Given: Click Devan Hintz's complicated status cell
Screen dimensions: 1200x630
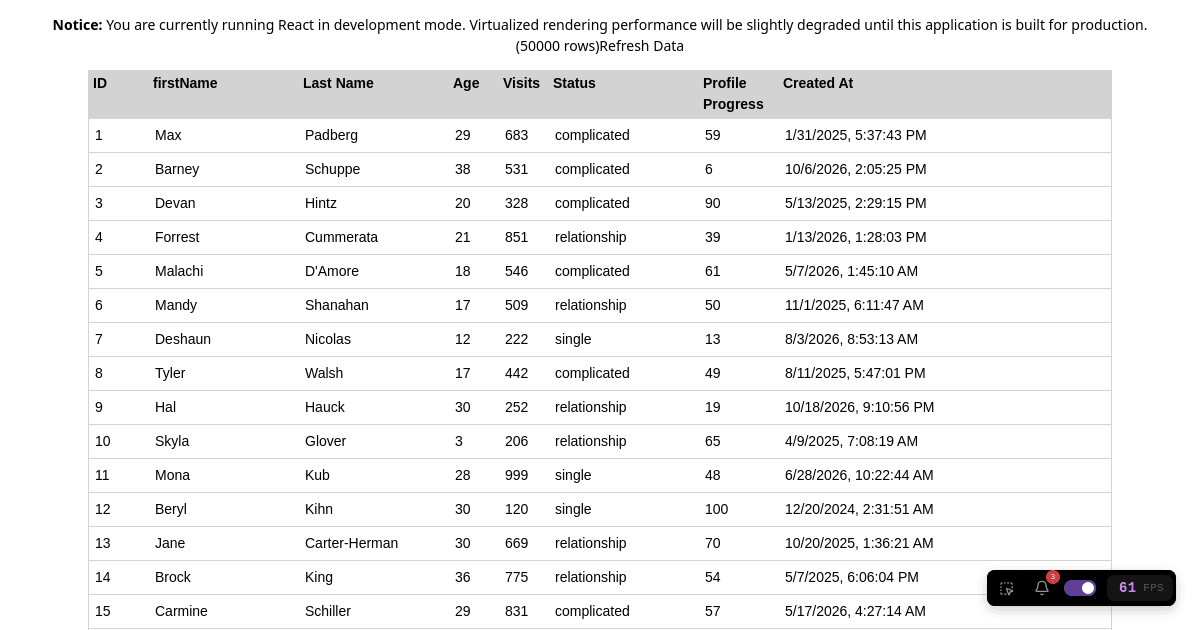Looking at the screenshot, I should 592,203.
